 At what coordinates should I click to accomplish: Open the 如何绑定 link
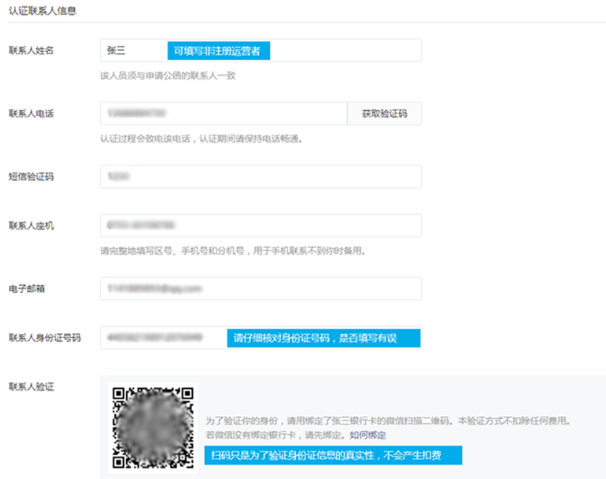(368, 435)
